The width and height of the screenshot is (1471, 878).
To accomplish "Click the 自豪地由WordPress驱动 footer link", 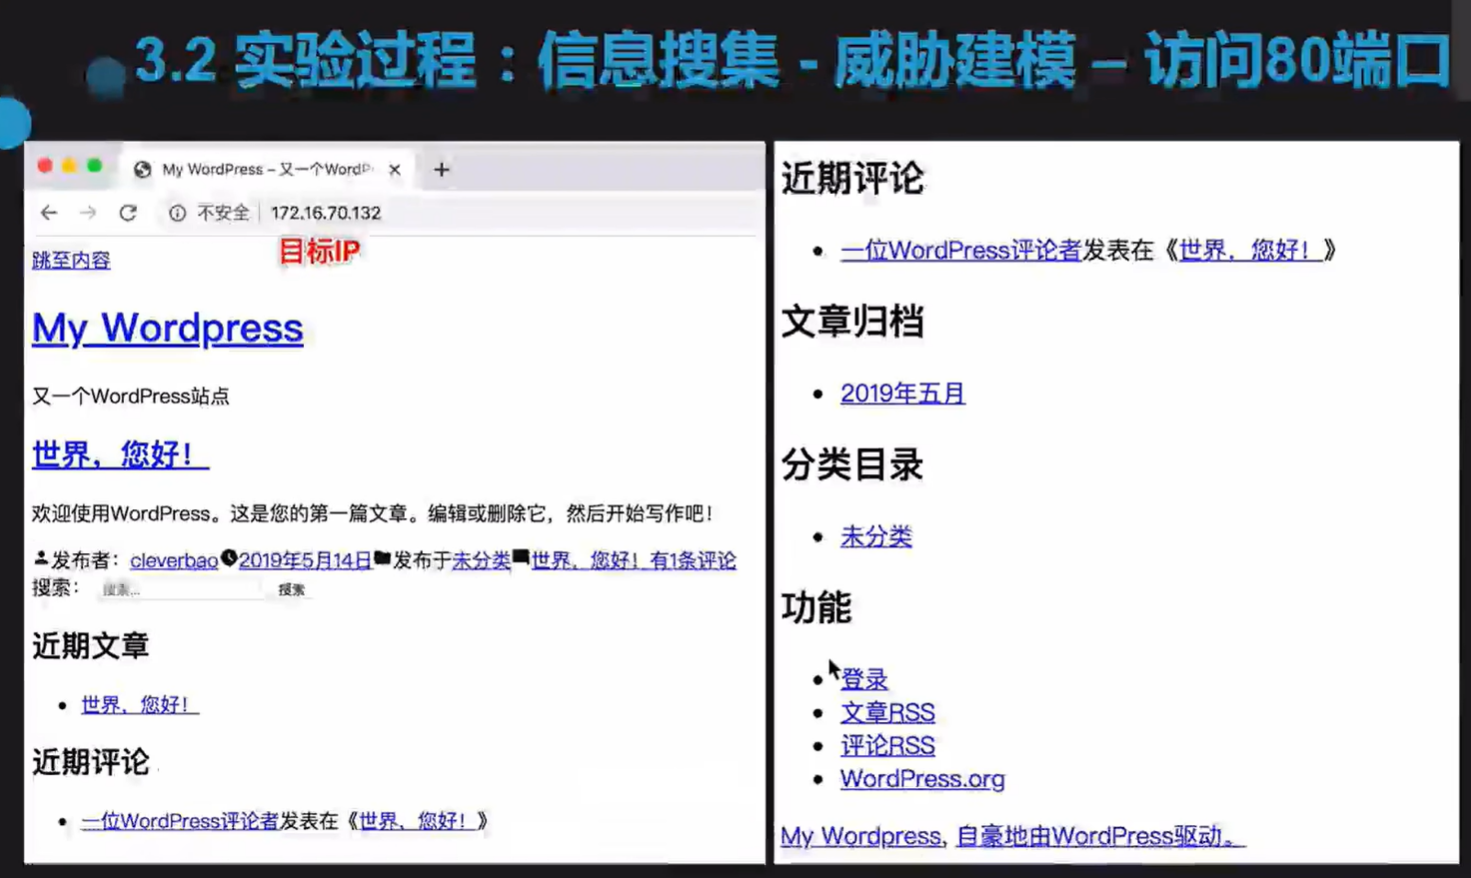I will pos(1101,836).
